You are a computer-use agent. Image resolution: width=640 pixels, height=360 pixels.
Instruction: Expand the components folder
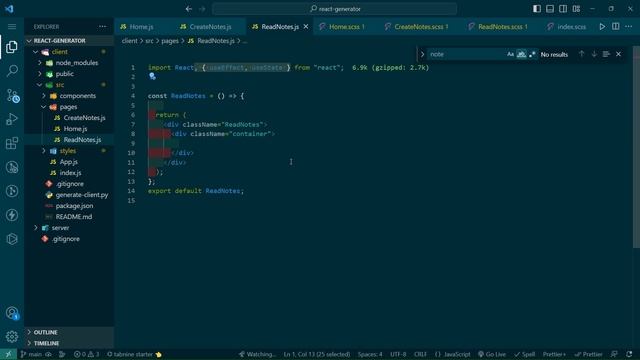[44, 96]
